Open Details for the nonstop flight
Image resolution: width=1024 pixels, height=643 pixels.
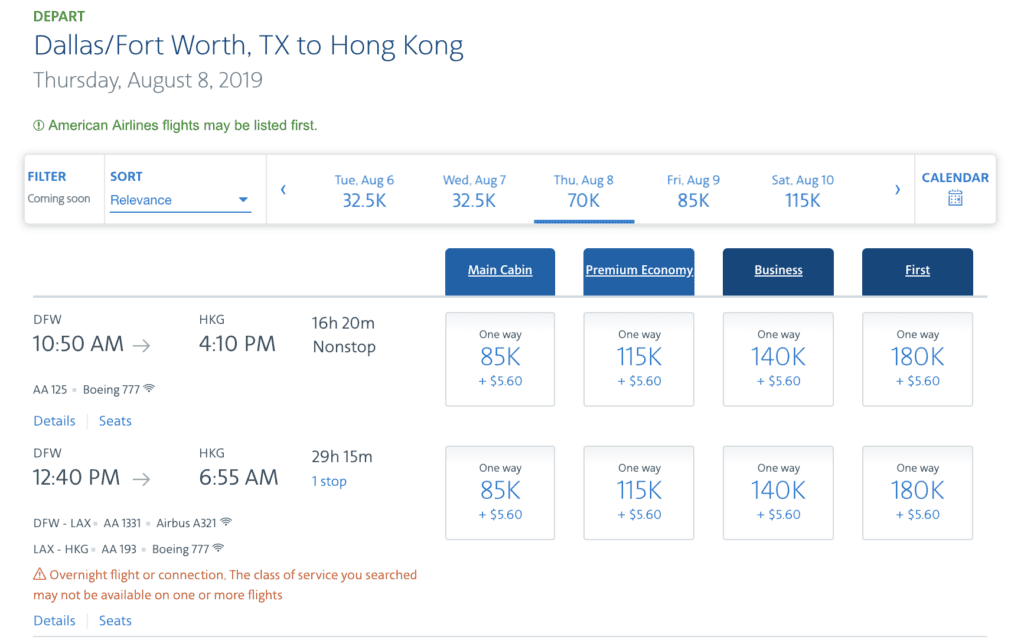tap(54, 420)
